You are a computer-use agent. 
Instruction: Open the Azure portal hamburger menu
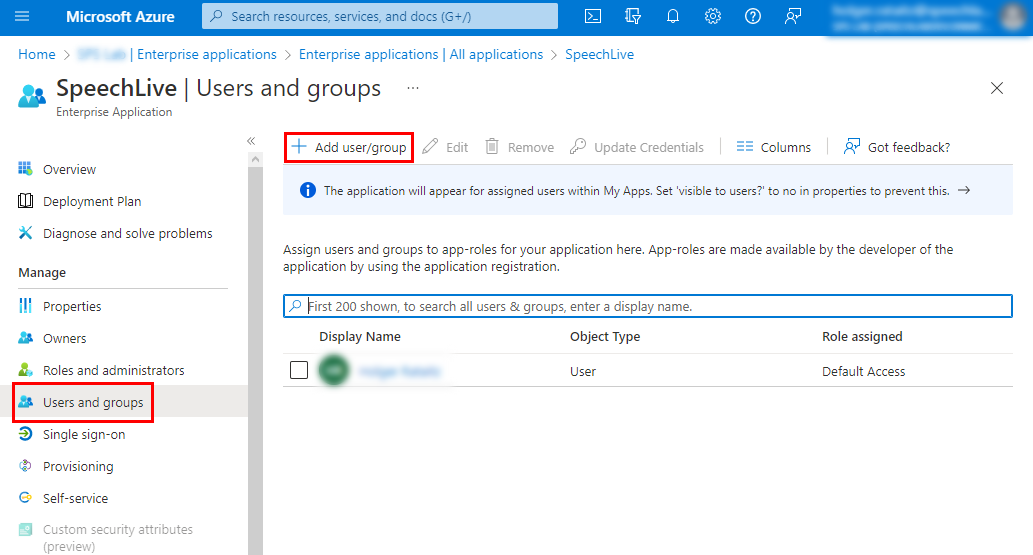(22, 16)
